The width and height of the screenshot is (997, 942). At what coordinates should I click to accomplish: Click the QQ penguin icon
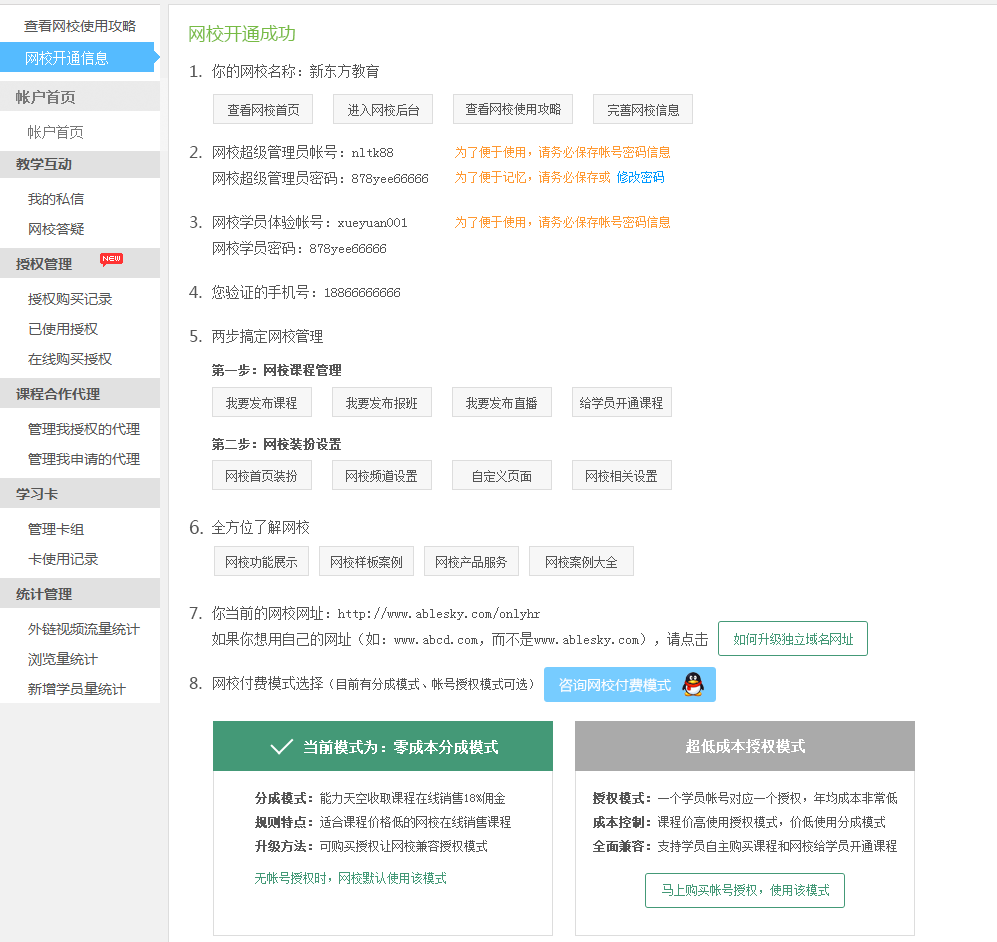click(x=693, y=685)
